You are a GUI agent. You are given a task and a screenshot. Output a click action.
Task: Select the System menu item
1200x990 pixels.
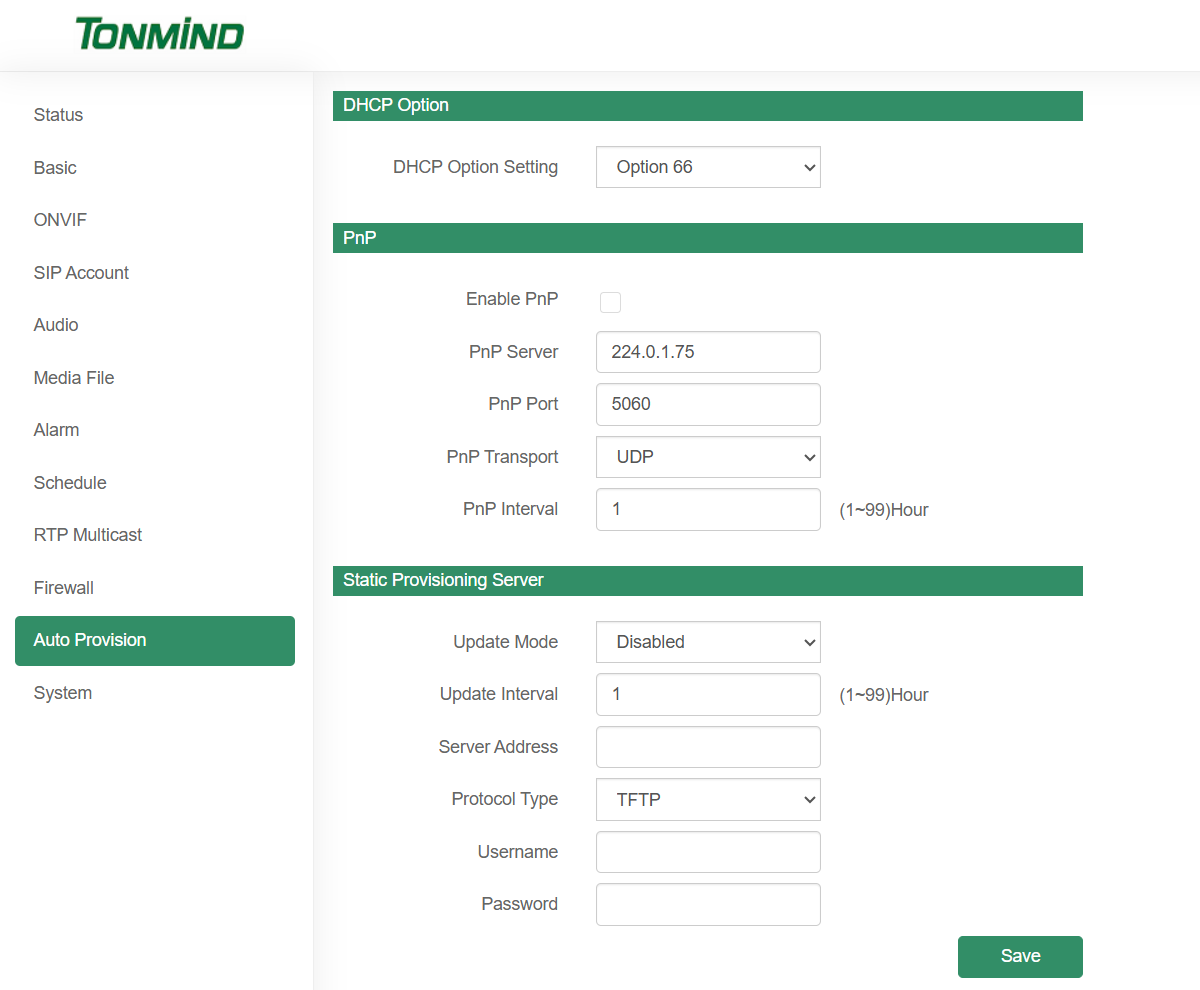[62, 693]
